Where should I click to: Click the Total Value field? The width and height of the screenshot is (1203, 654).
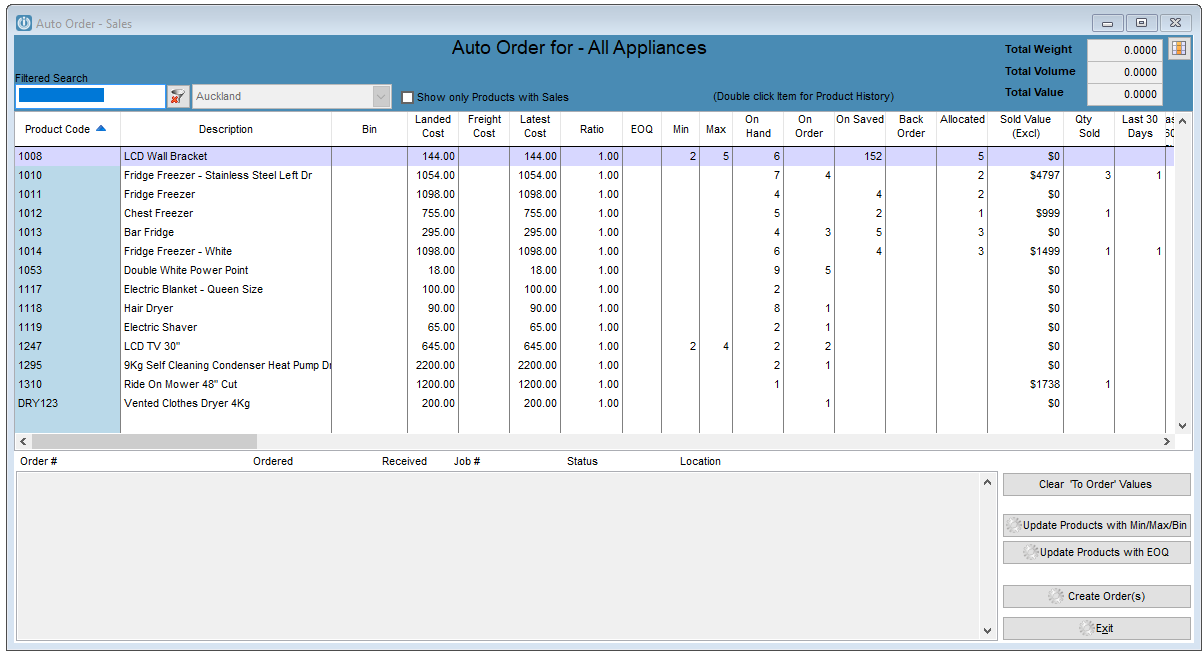(x=1125, y=94)
